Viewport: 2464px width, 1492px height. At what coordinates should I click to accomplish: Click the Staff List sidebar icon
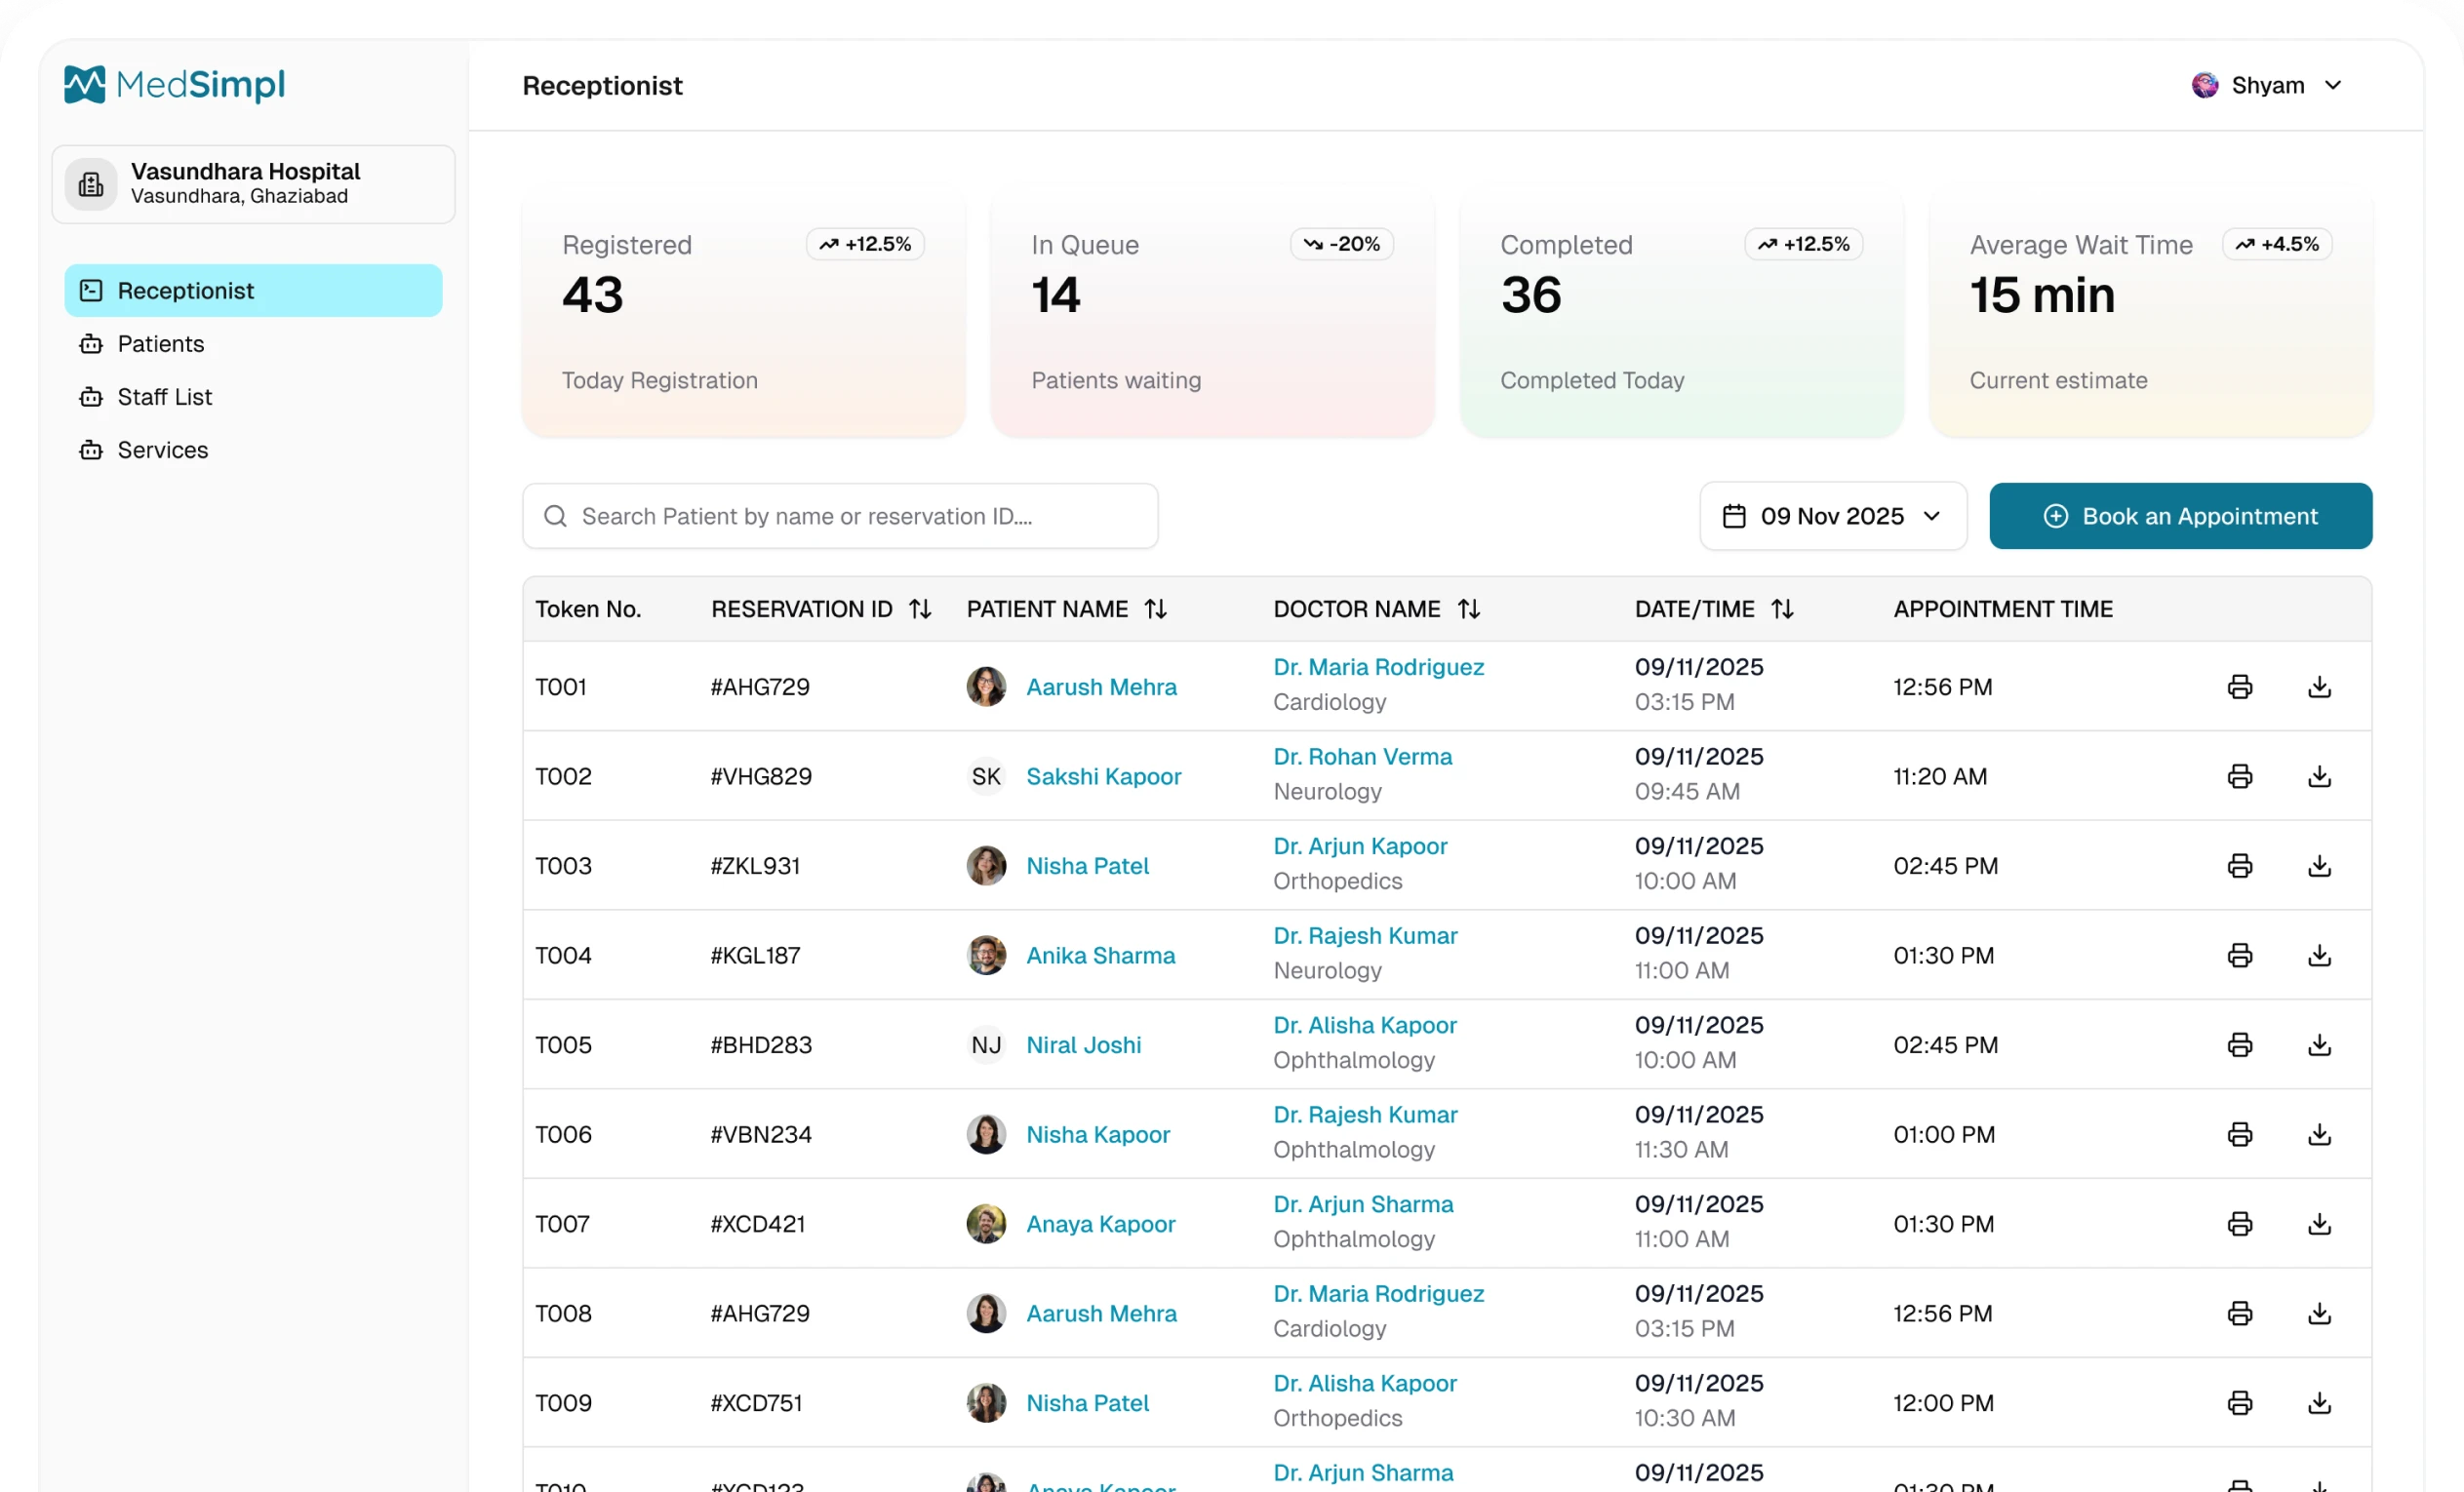click(x=90, y=397)
